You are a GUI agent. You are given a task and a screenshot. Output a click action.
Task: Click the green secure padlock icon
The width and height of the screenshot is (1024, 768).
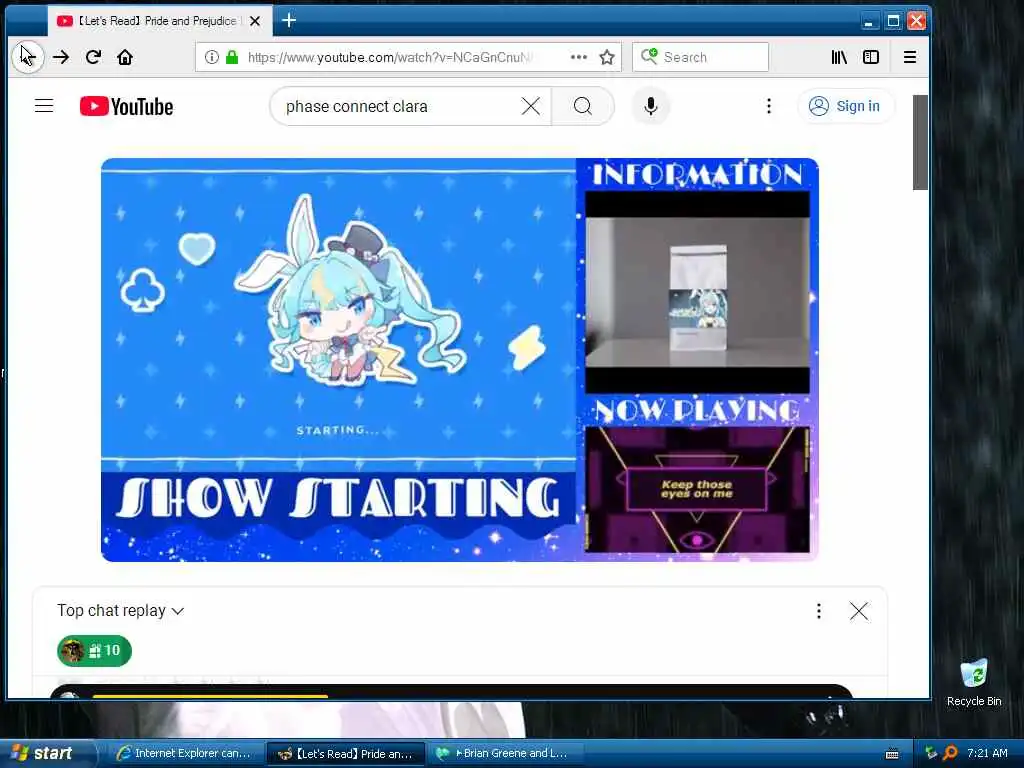(231, 57)
